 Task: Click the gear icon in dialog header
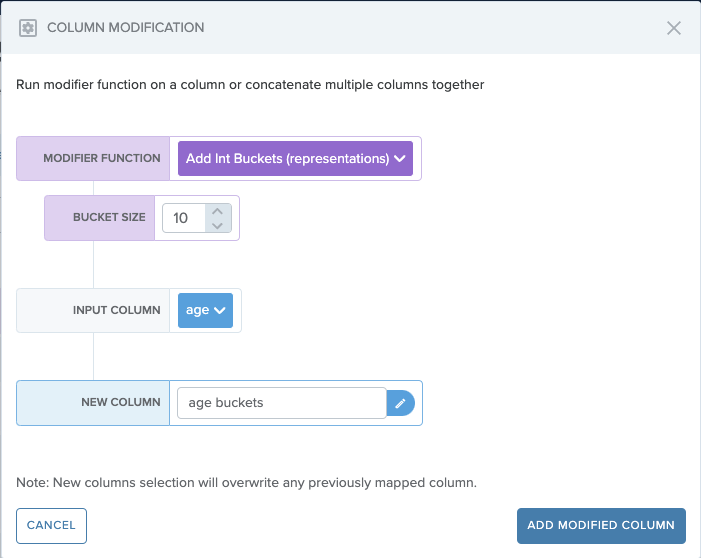pos(28,28)
